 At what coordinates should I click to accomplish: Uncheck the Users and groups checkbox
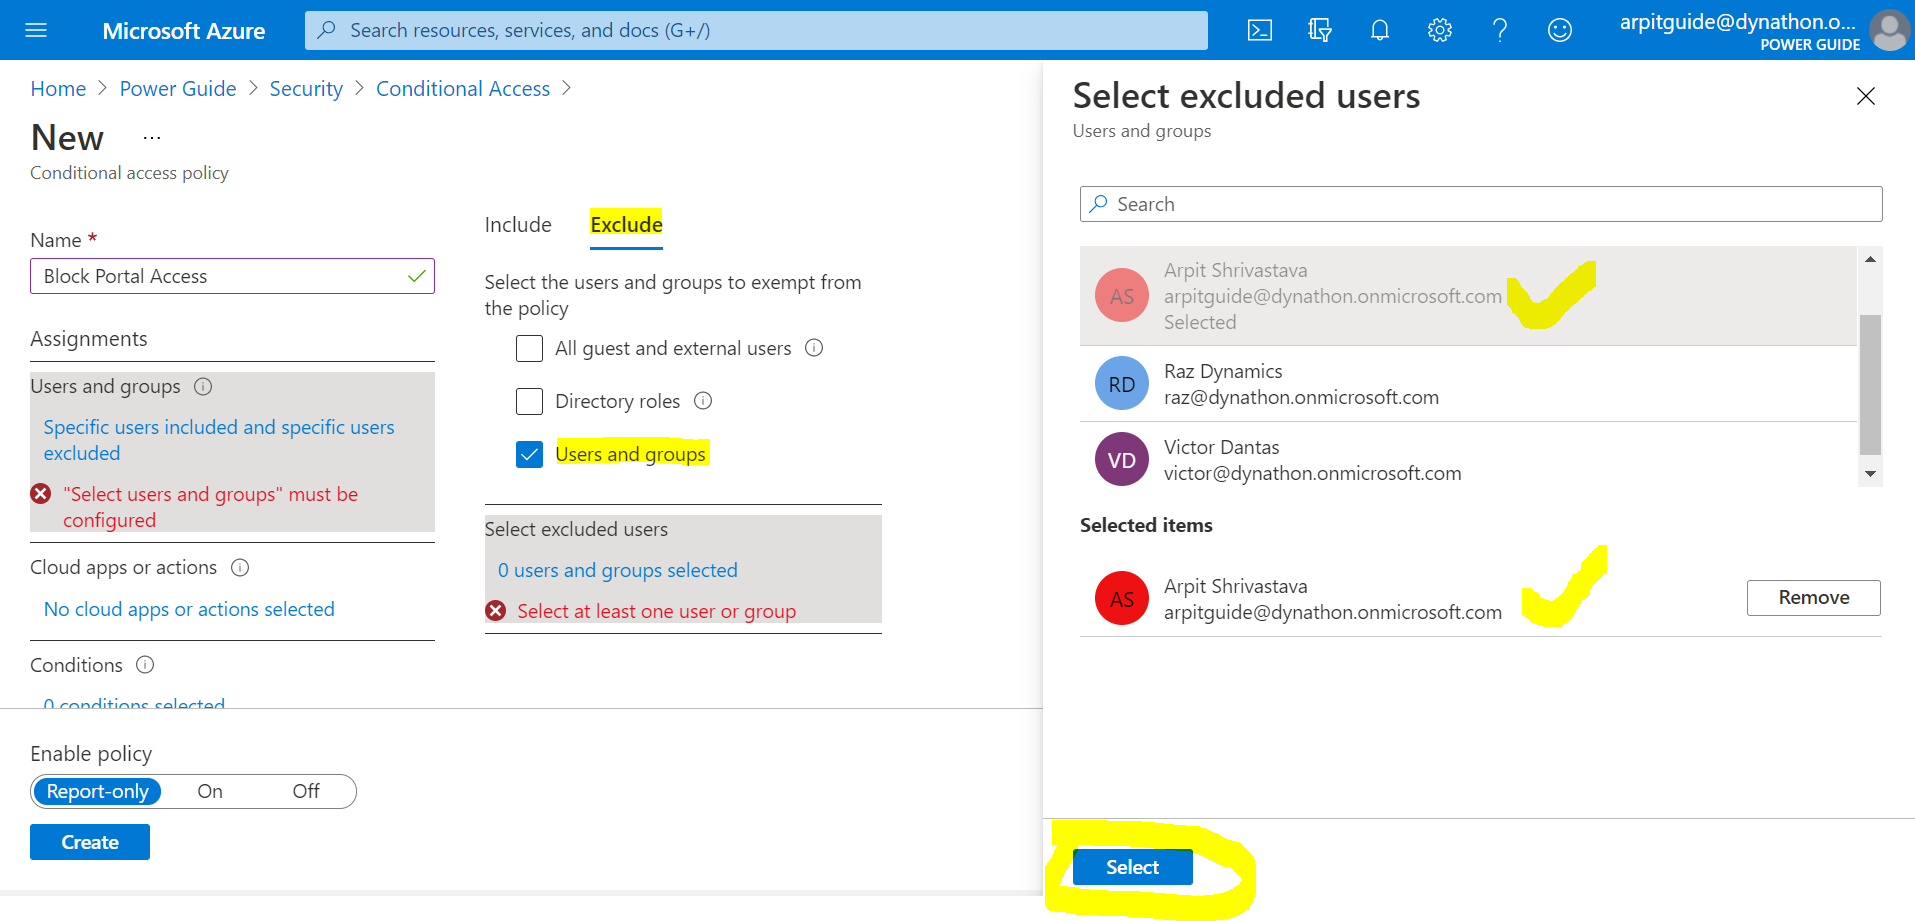point(529,454)
